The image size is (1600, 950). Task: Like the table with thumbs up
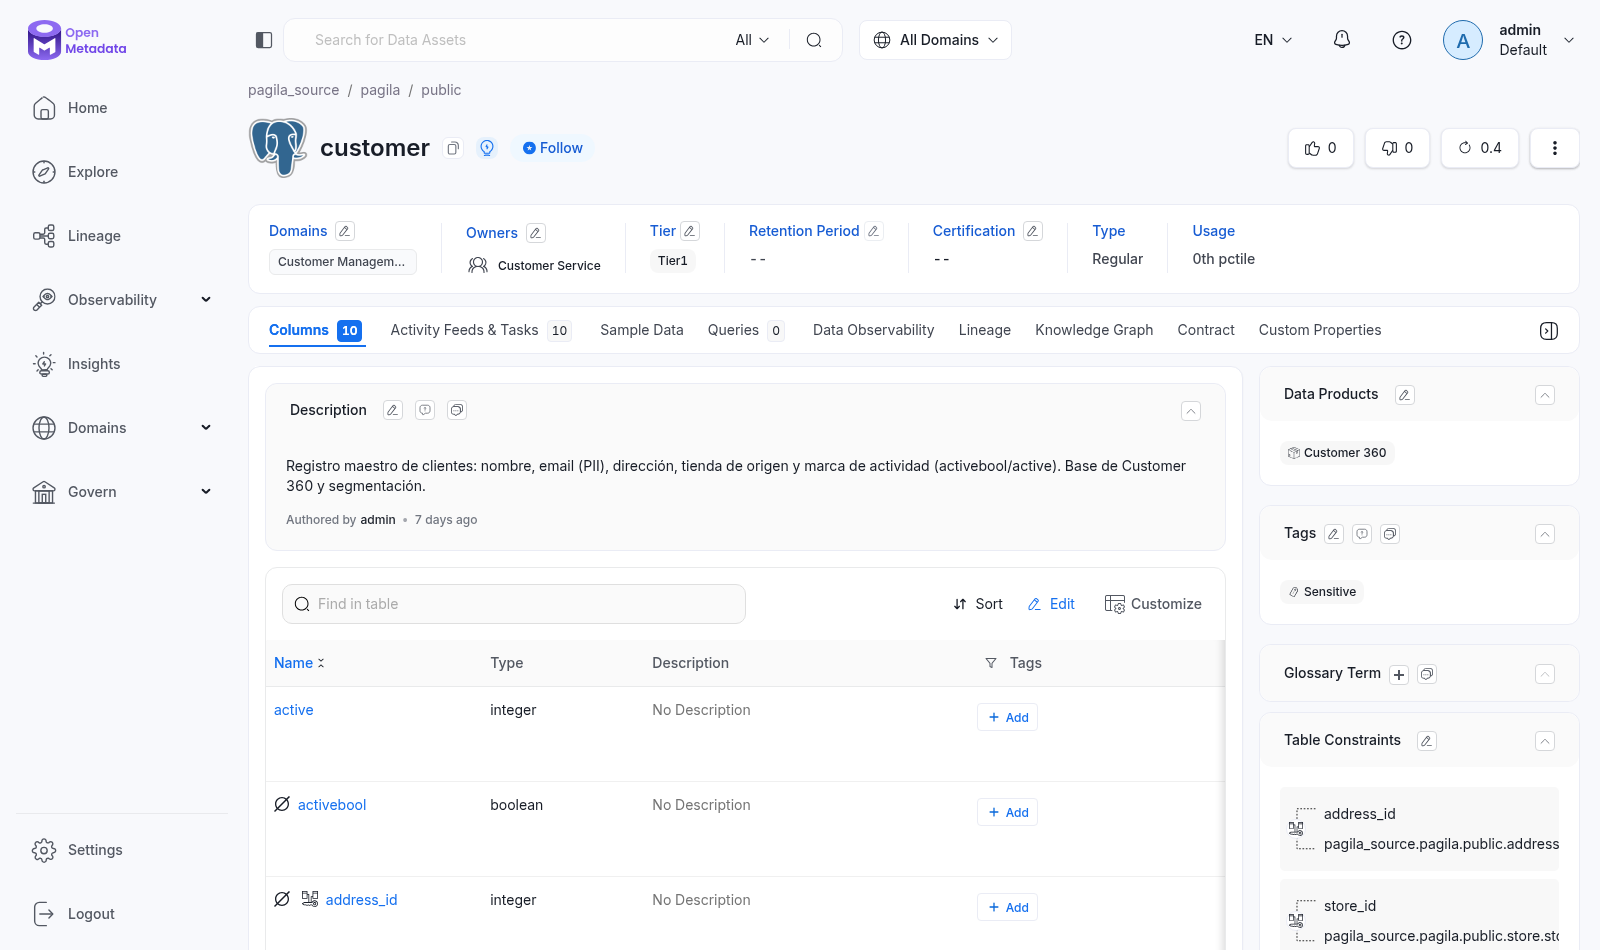[1321, 148]
